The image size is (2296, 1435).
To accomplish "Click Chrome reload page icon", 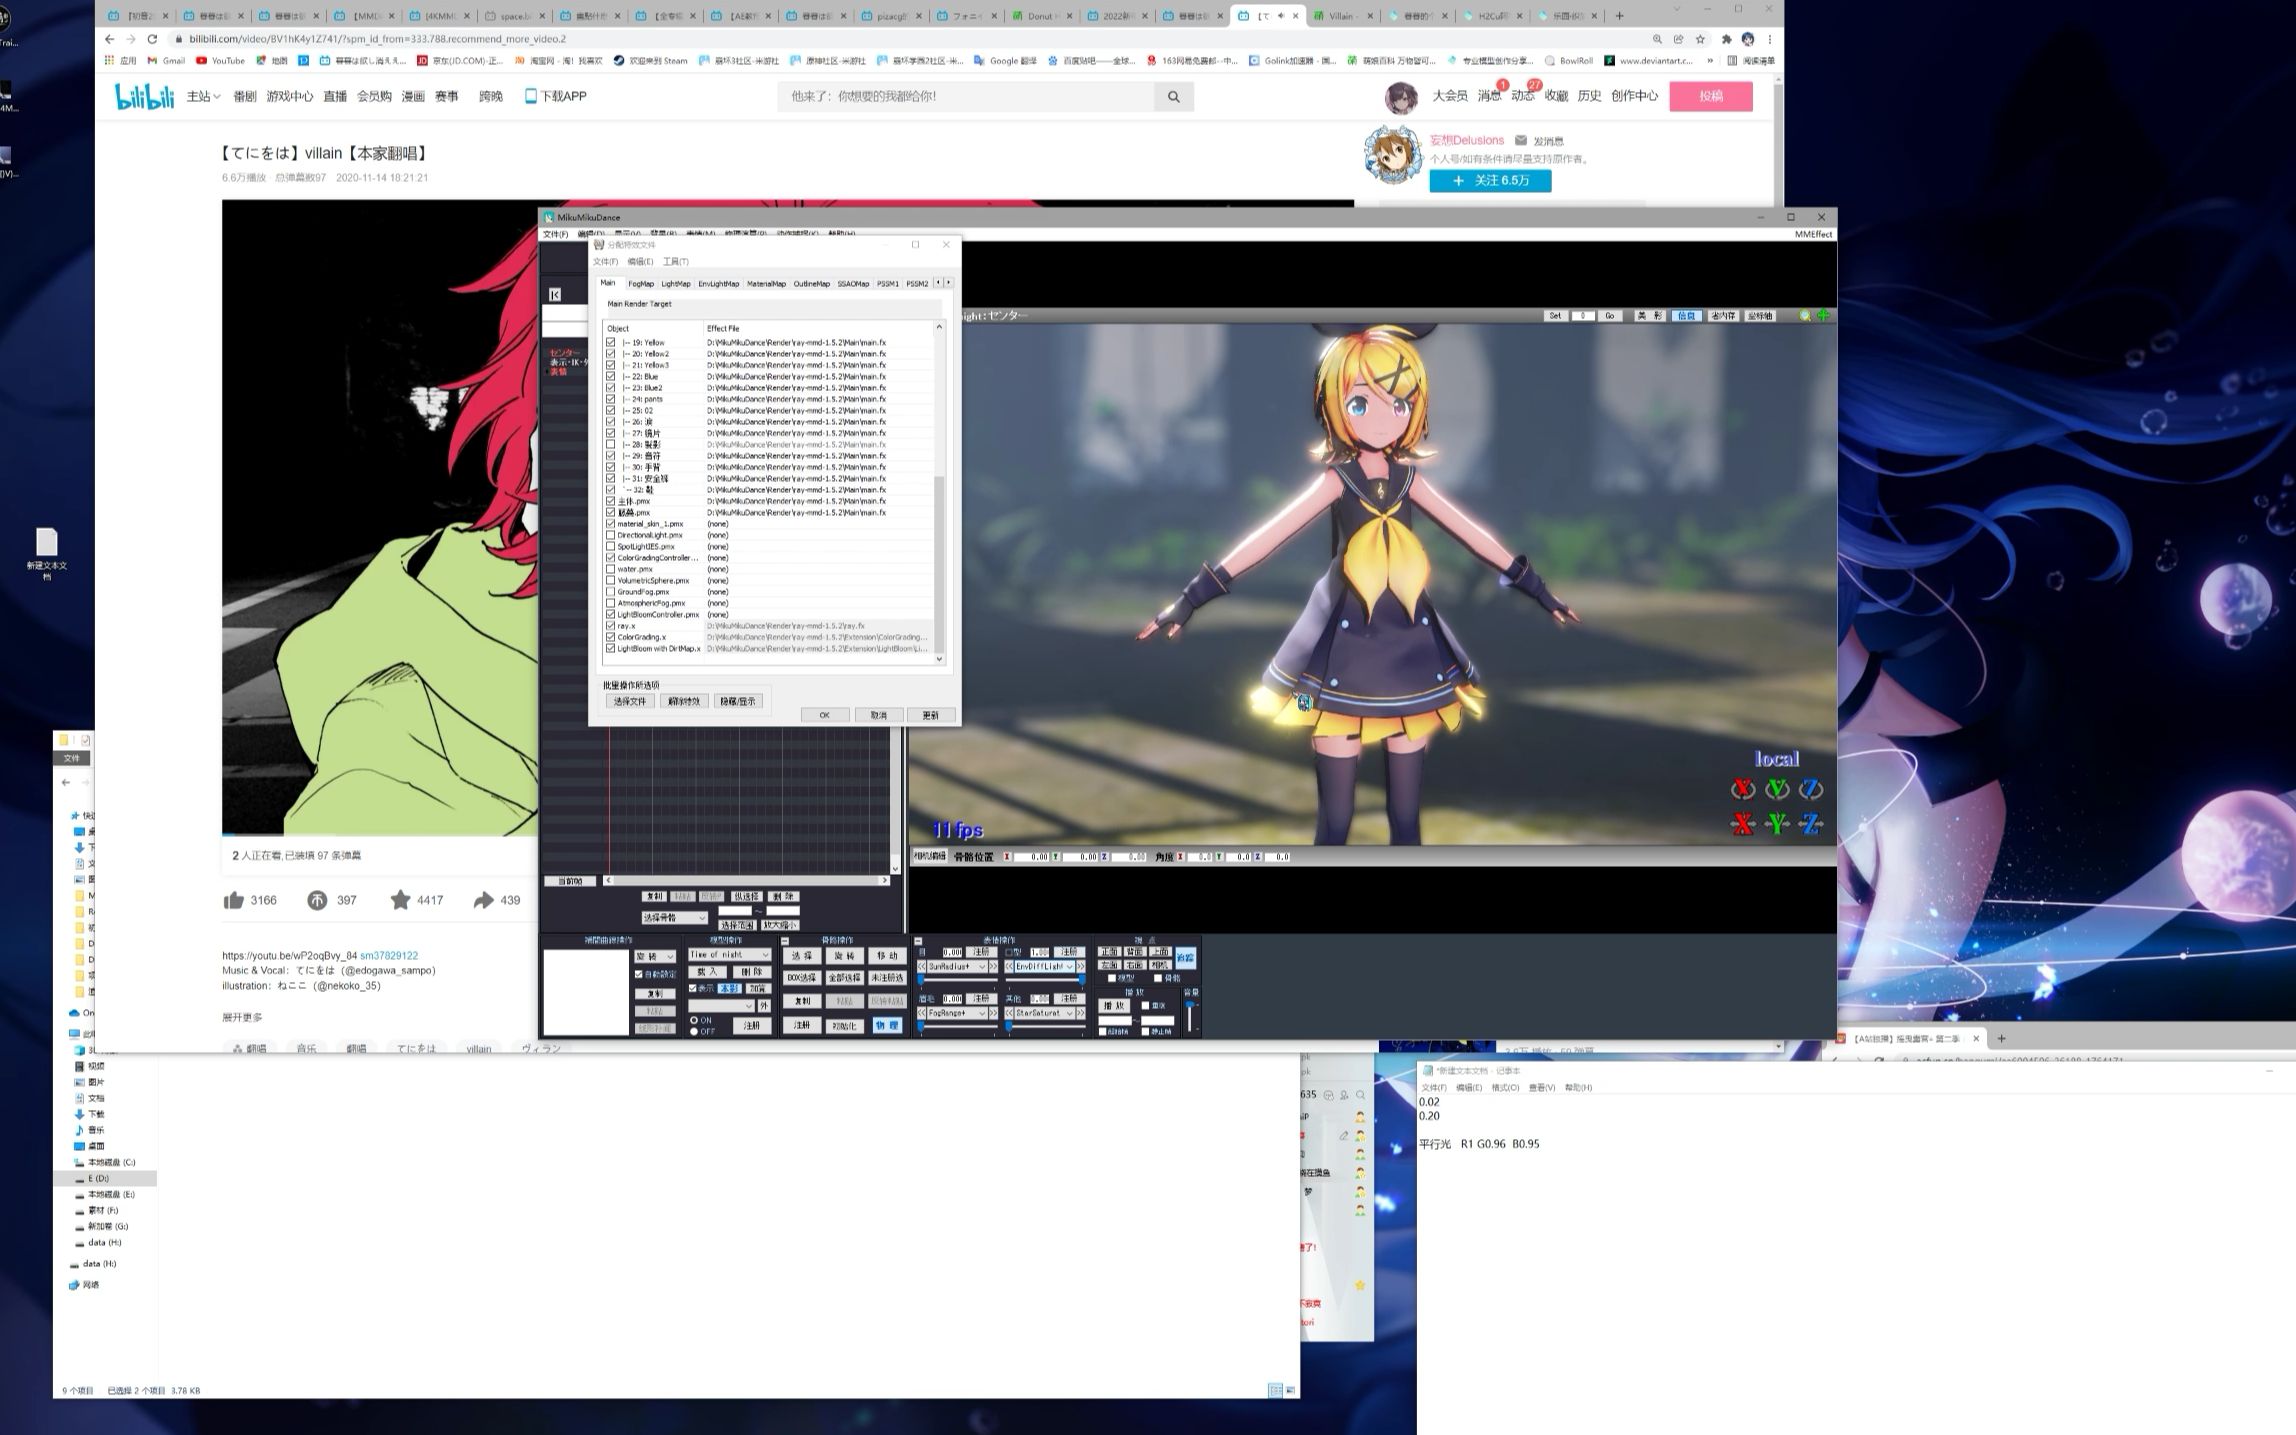I will coord(152,39).
